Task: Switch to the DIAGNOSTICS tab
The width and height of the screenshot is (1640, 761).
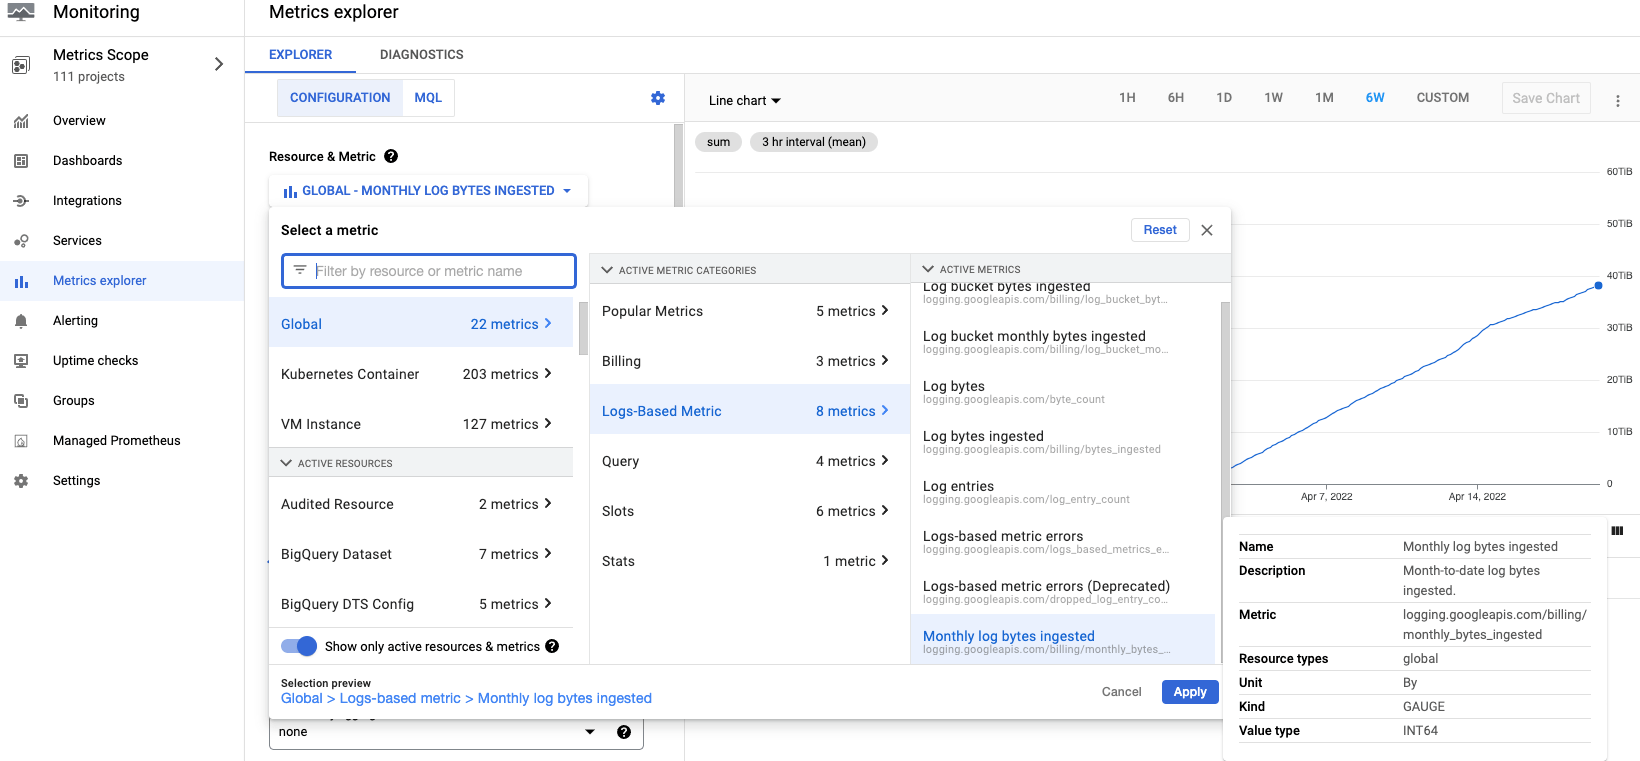Action: coord(422,55)
